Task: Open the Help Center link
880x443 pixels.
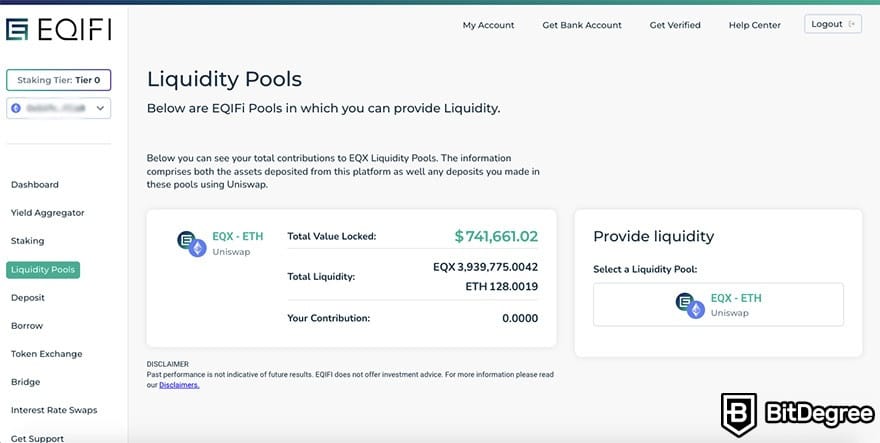Action: [755, 25]
